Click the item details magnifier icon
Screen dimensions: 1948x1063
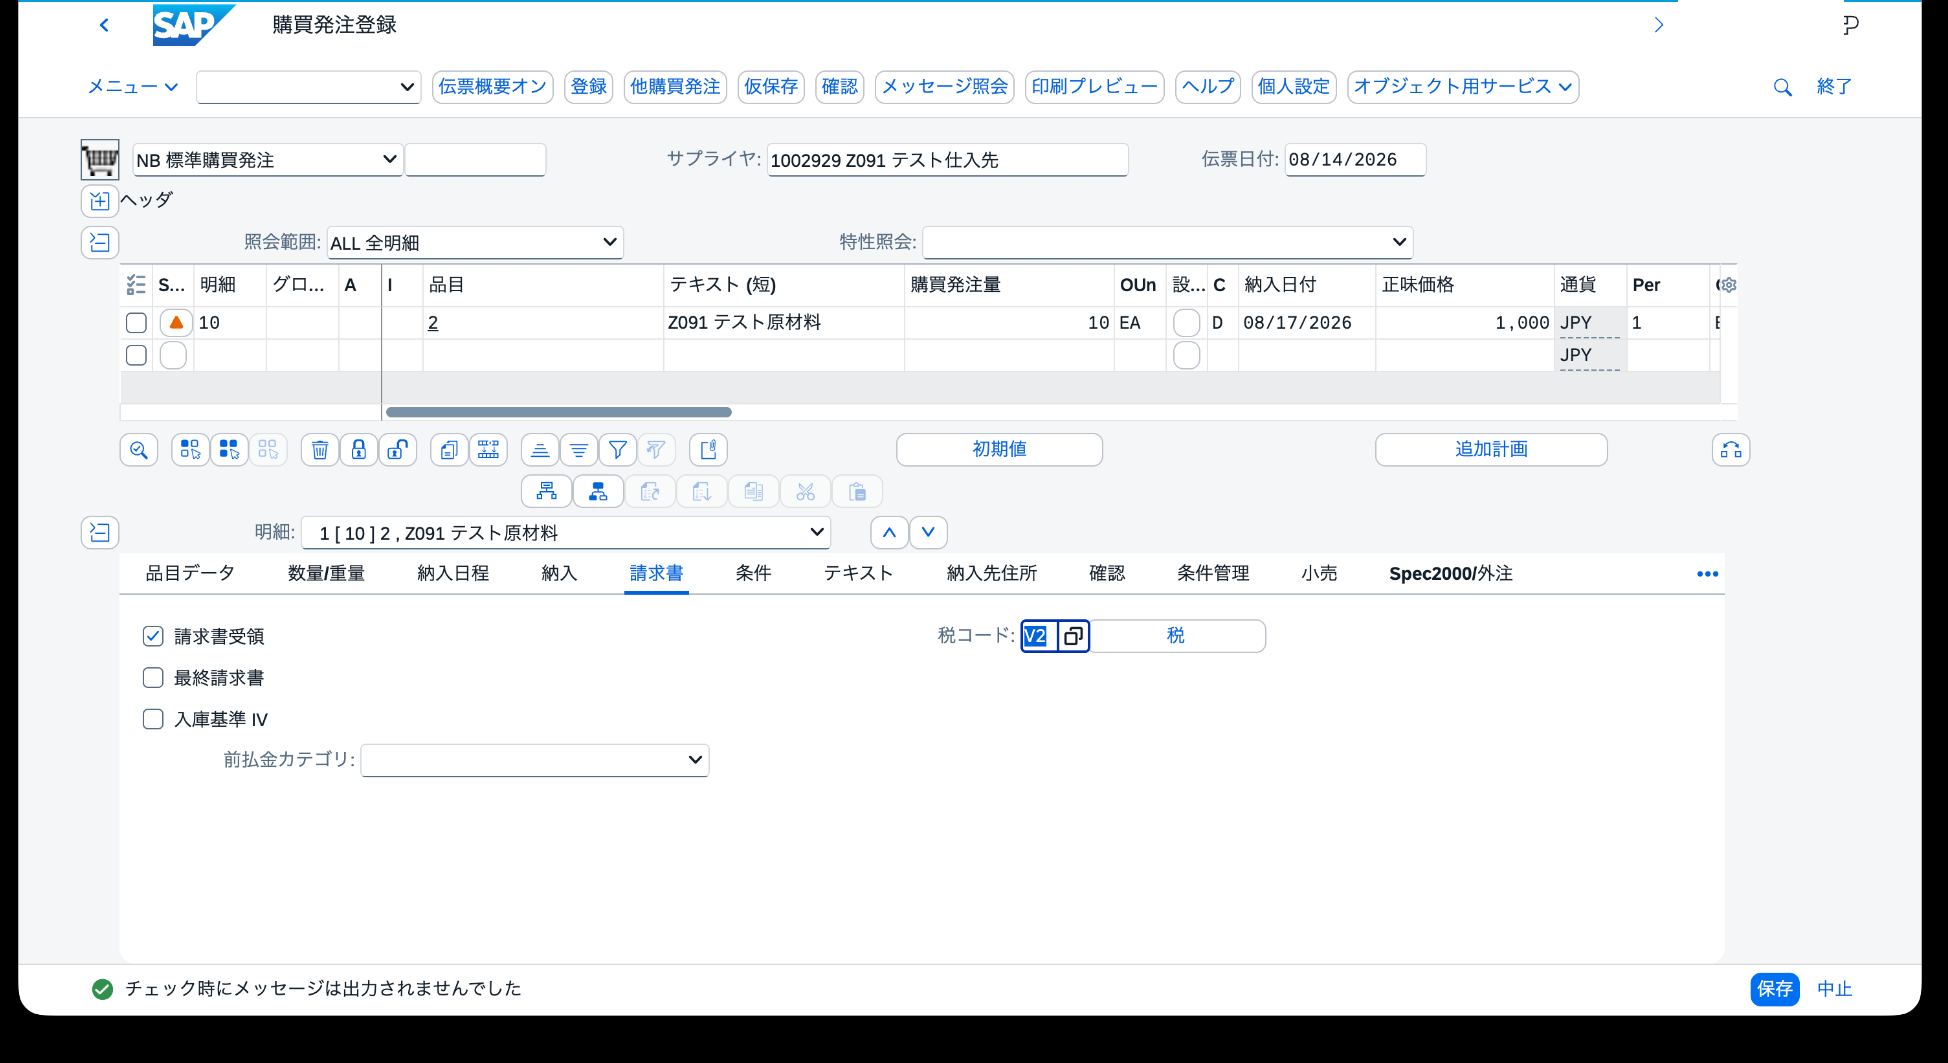139,450
